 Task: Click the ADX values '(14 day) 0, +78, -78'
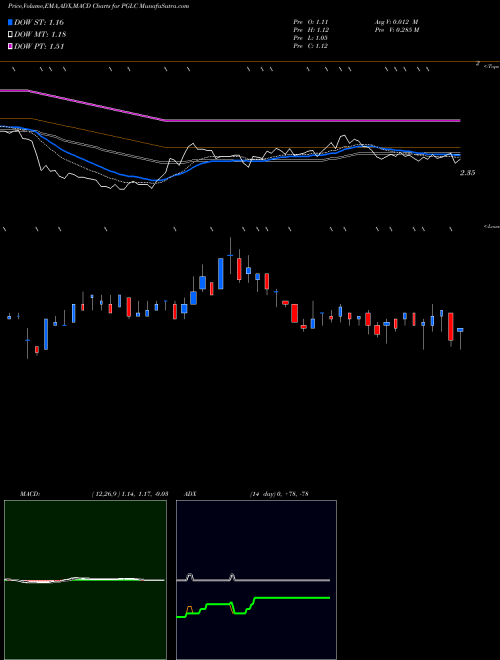point(279,494)
